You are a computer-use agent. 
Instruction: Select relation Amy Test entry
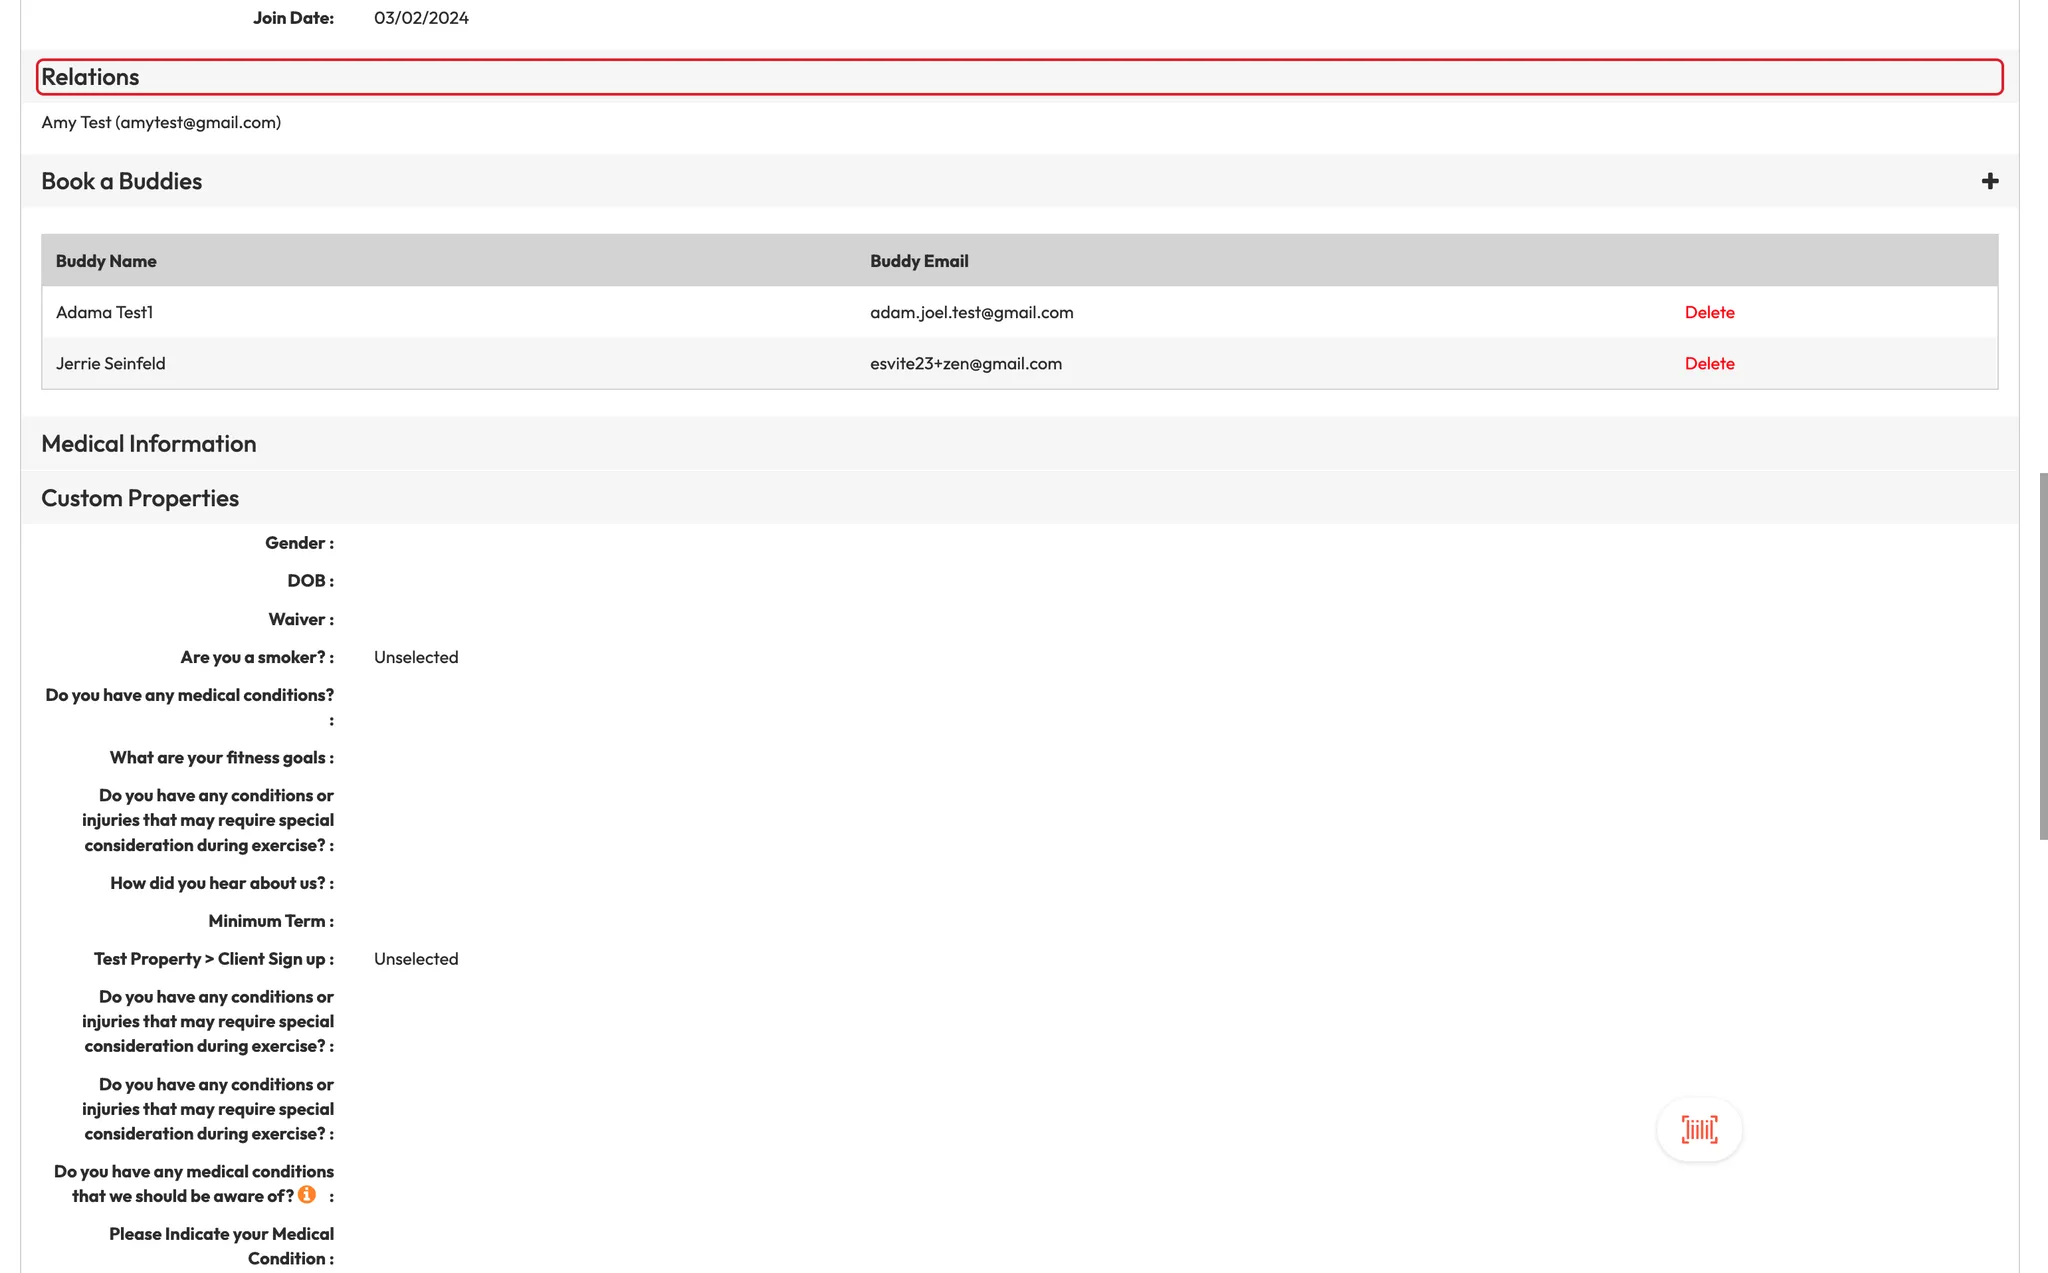point(160,122)
